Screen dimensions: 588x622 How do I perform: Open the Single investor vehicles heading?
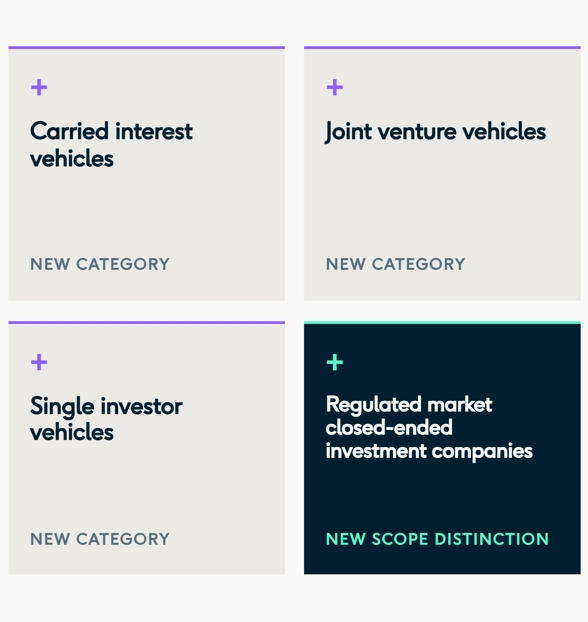click(106, 419)
